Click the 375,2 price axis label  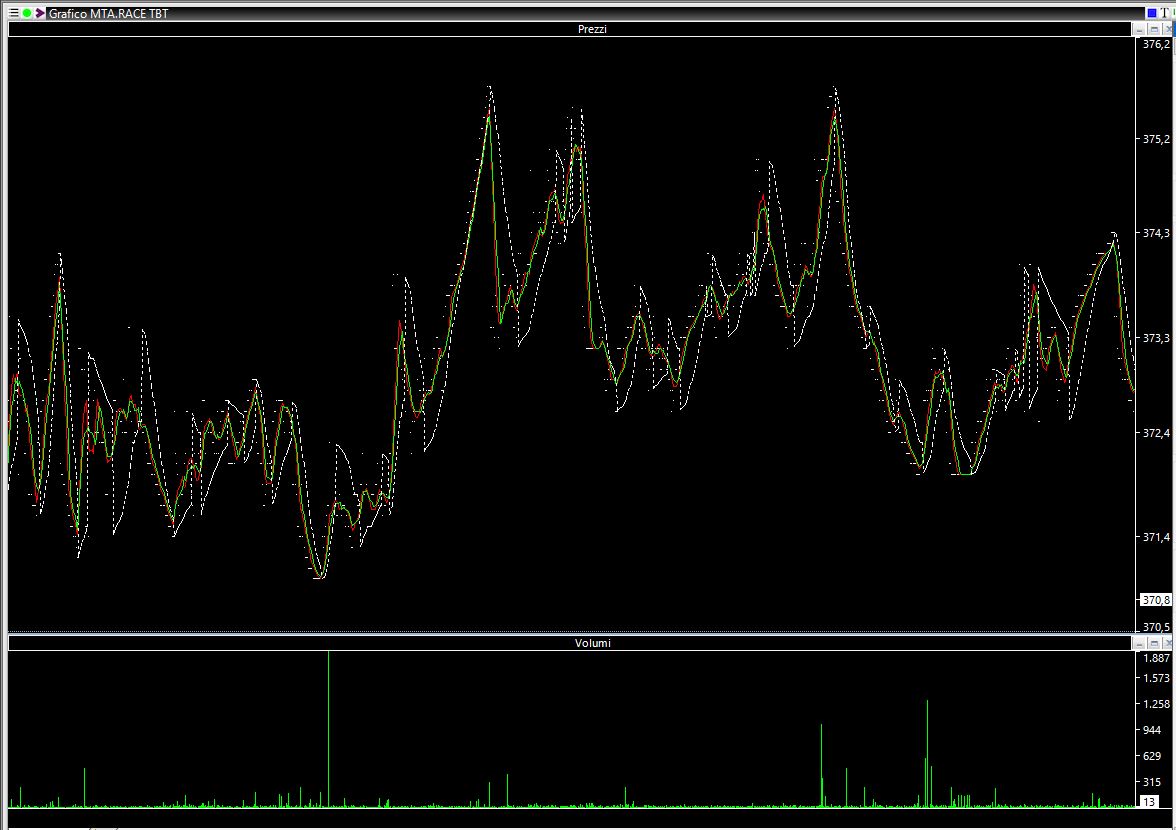tap(1155, 139)
